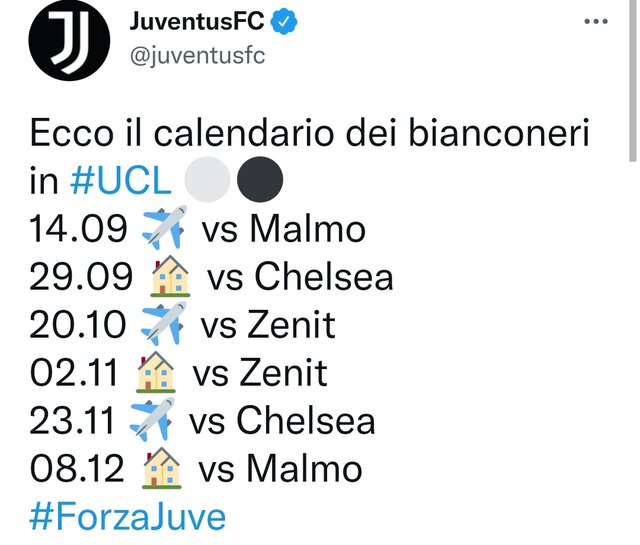This screenshot has width=640, height=545.
Task: Click the text 'vs Chelsea' on 29.09 line
Action: [300, 276]
